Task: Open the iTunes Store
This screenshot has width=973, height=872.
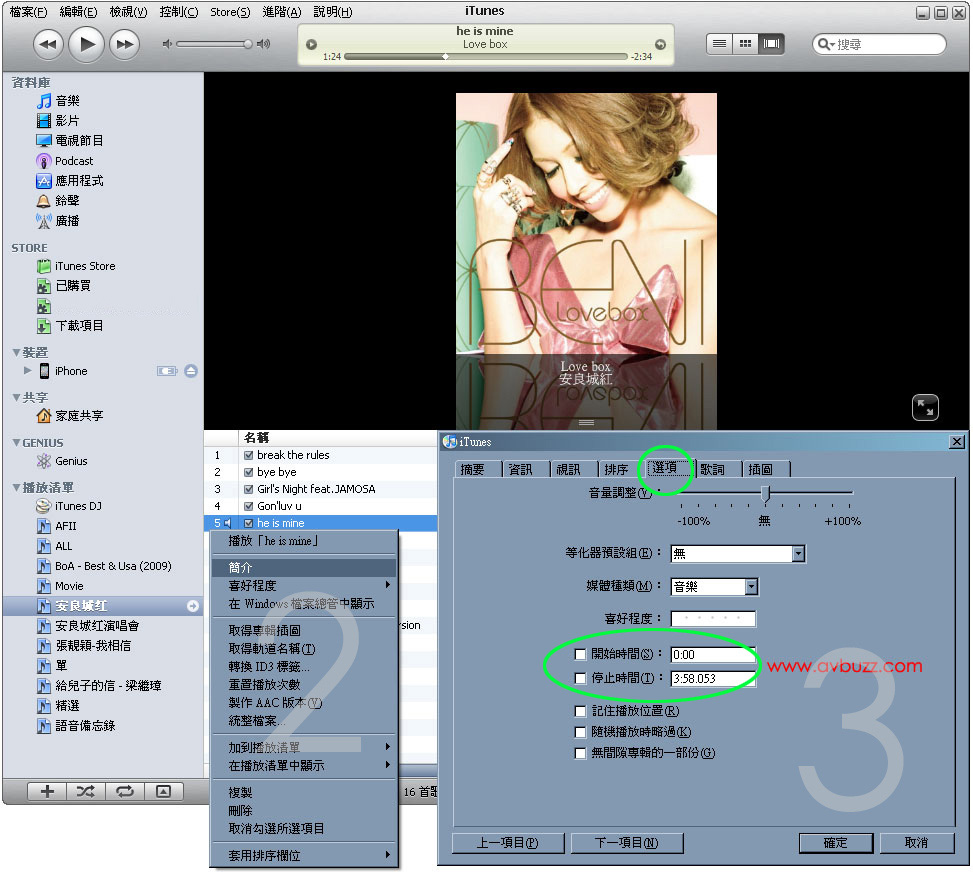Action: click(x=76, y=266)
